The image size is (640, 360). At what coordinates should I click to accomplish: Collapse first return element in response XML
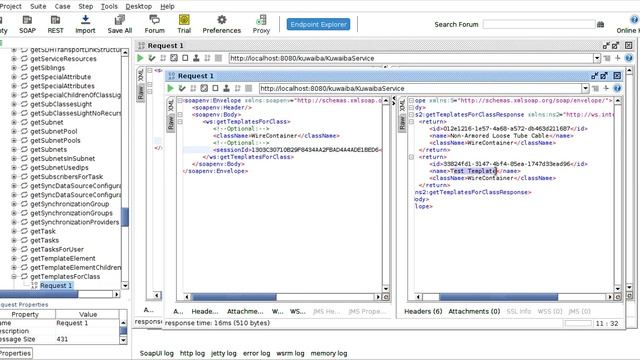point(411,122)
